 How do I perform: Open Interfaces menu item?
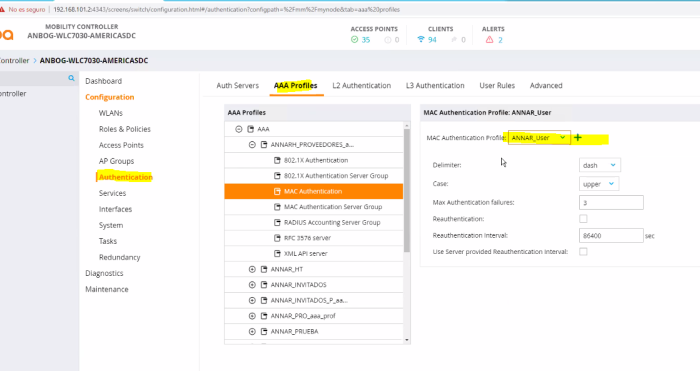tap(115, 209)
